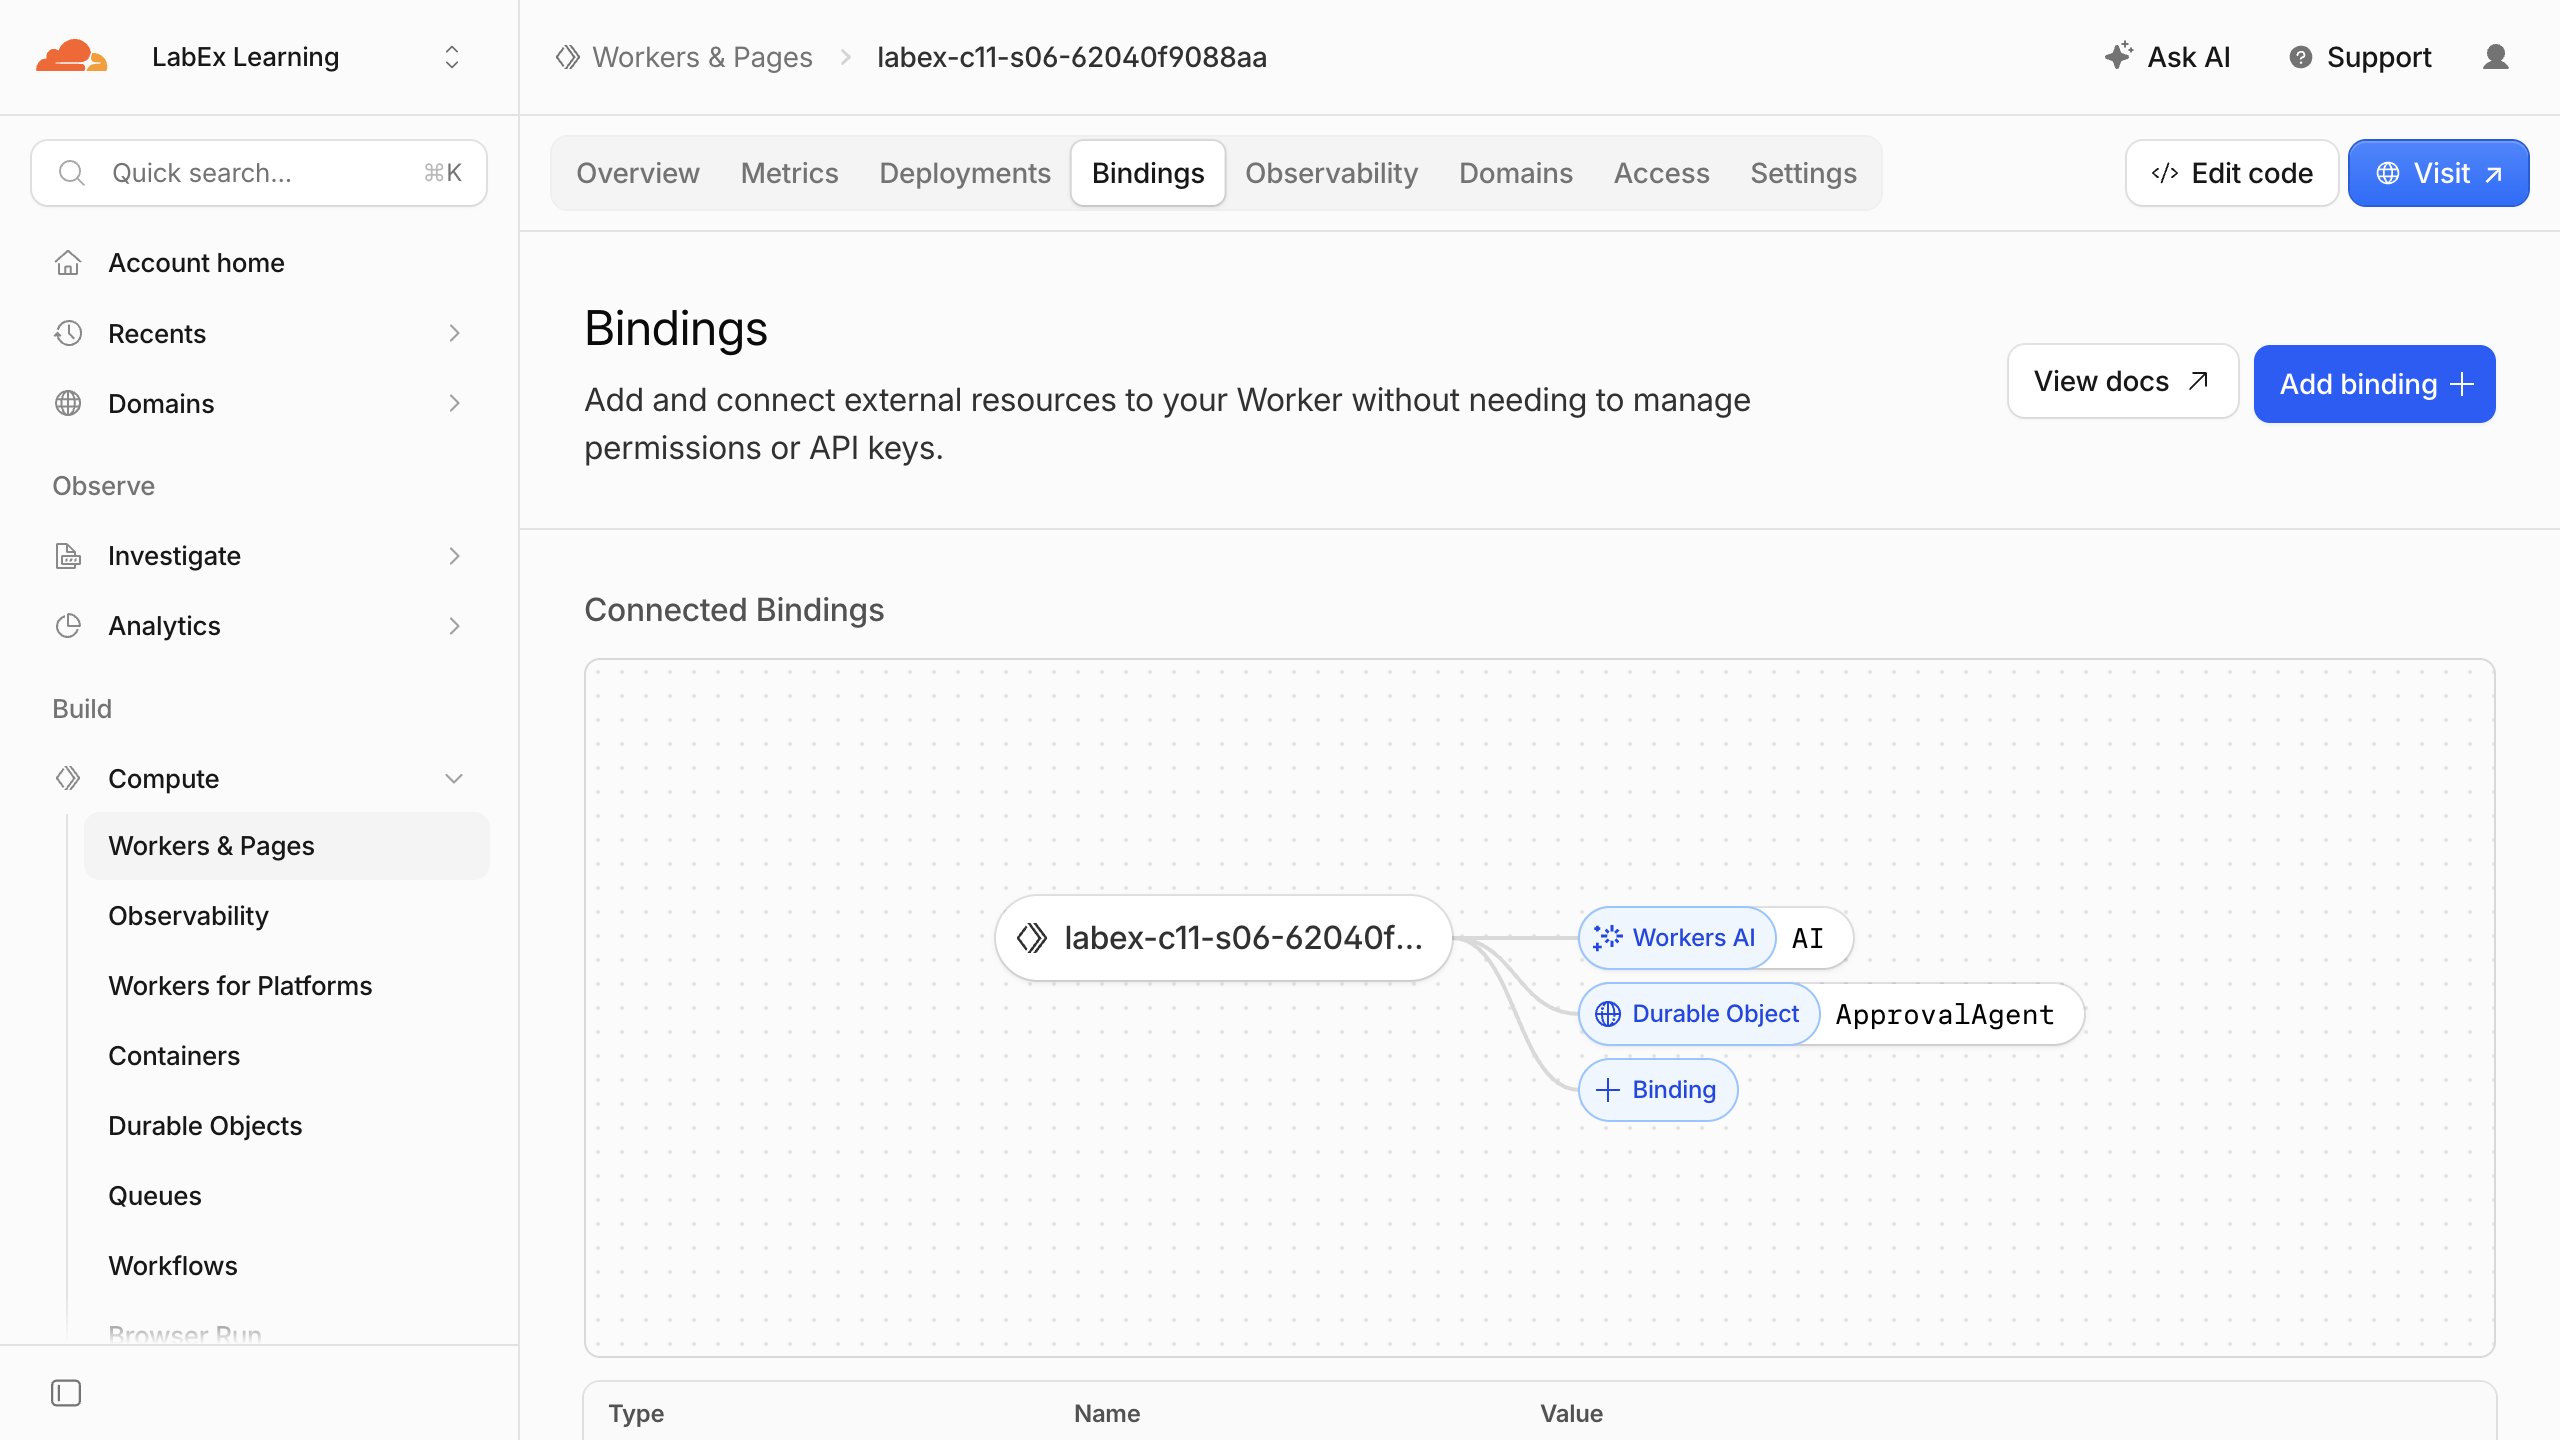The image size is (2560, 1440).
Task: Click the Ask AI sparkle icon
Action: click(2118, 56)
